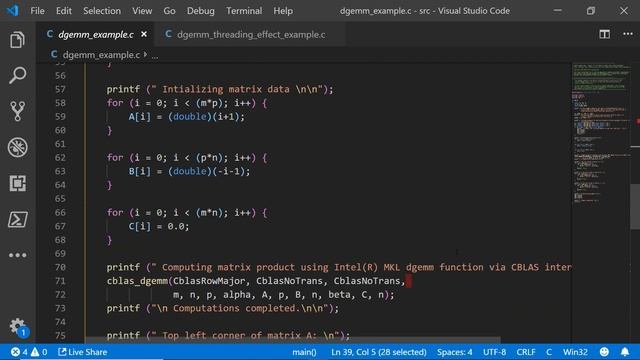Restore down the VS Code window
Screen dimensions: 640x360
click(591, 11)
